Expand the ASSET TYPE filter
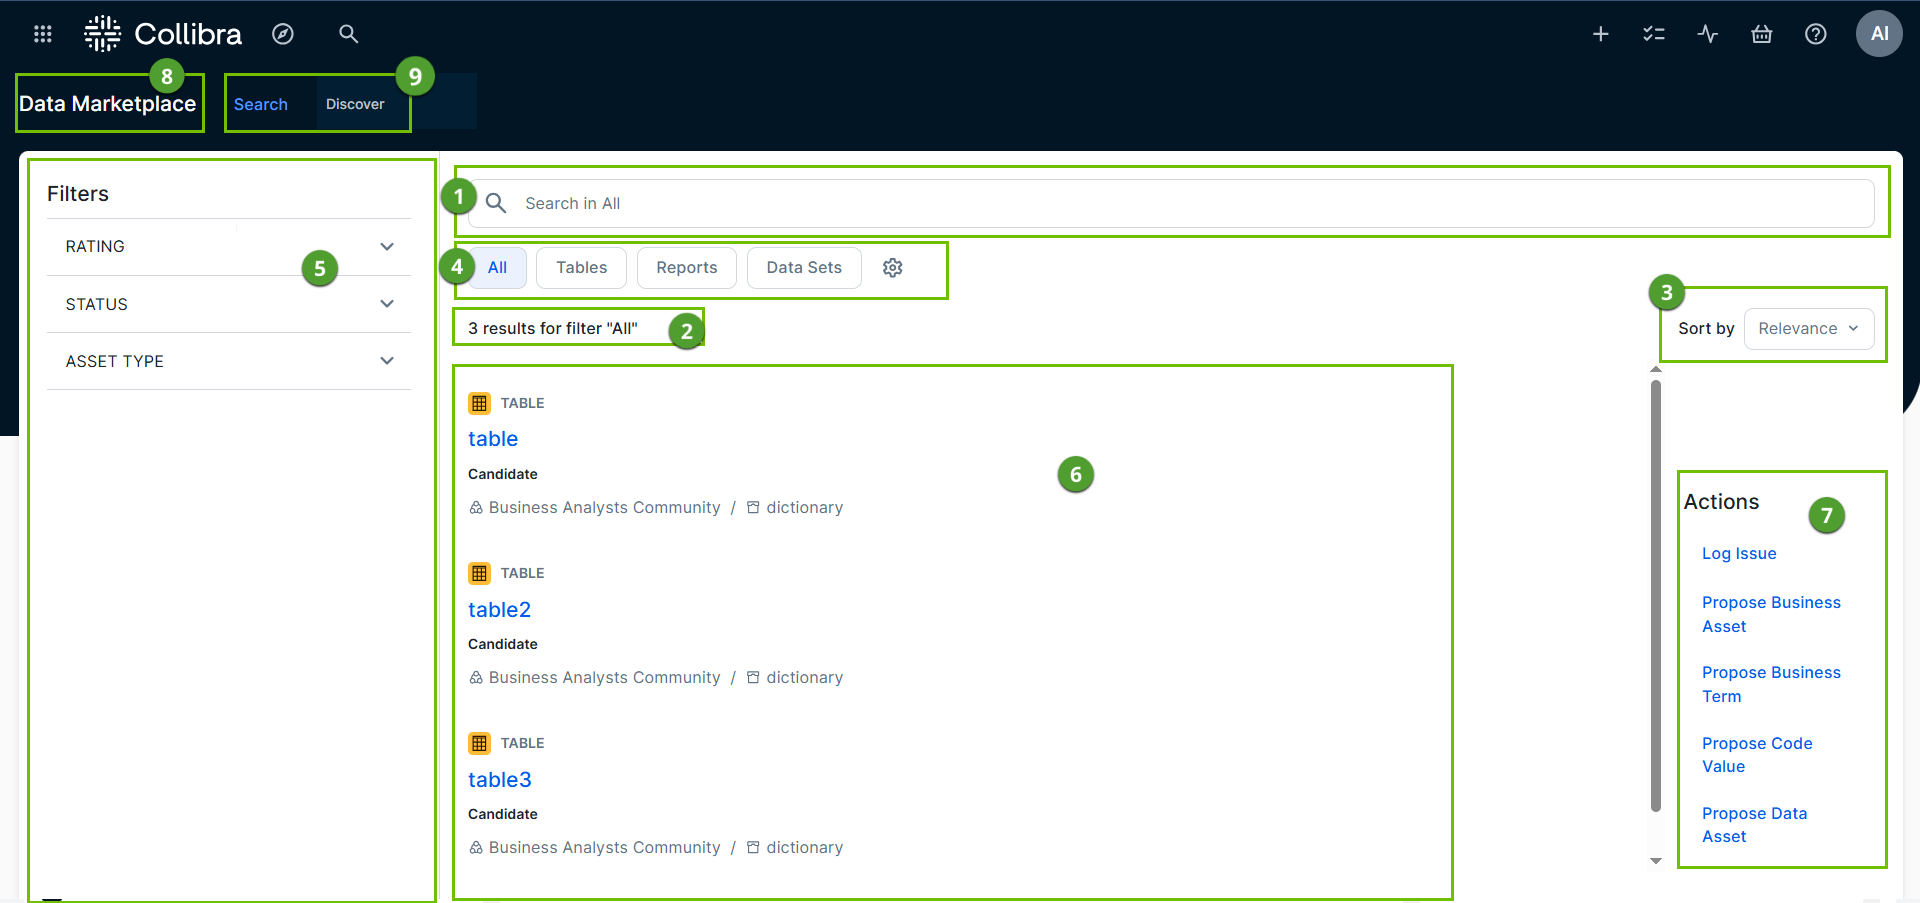Screen dimensions: 1920x903 387,361
